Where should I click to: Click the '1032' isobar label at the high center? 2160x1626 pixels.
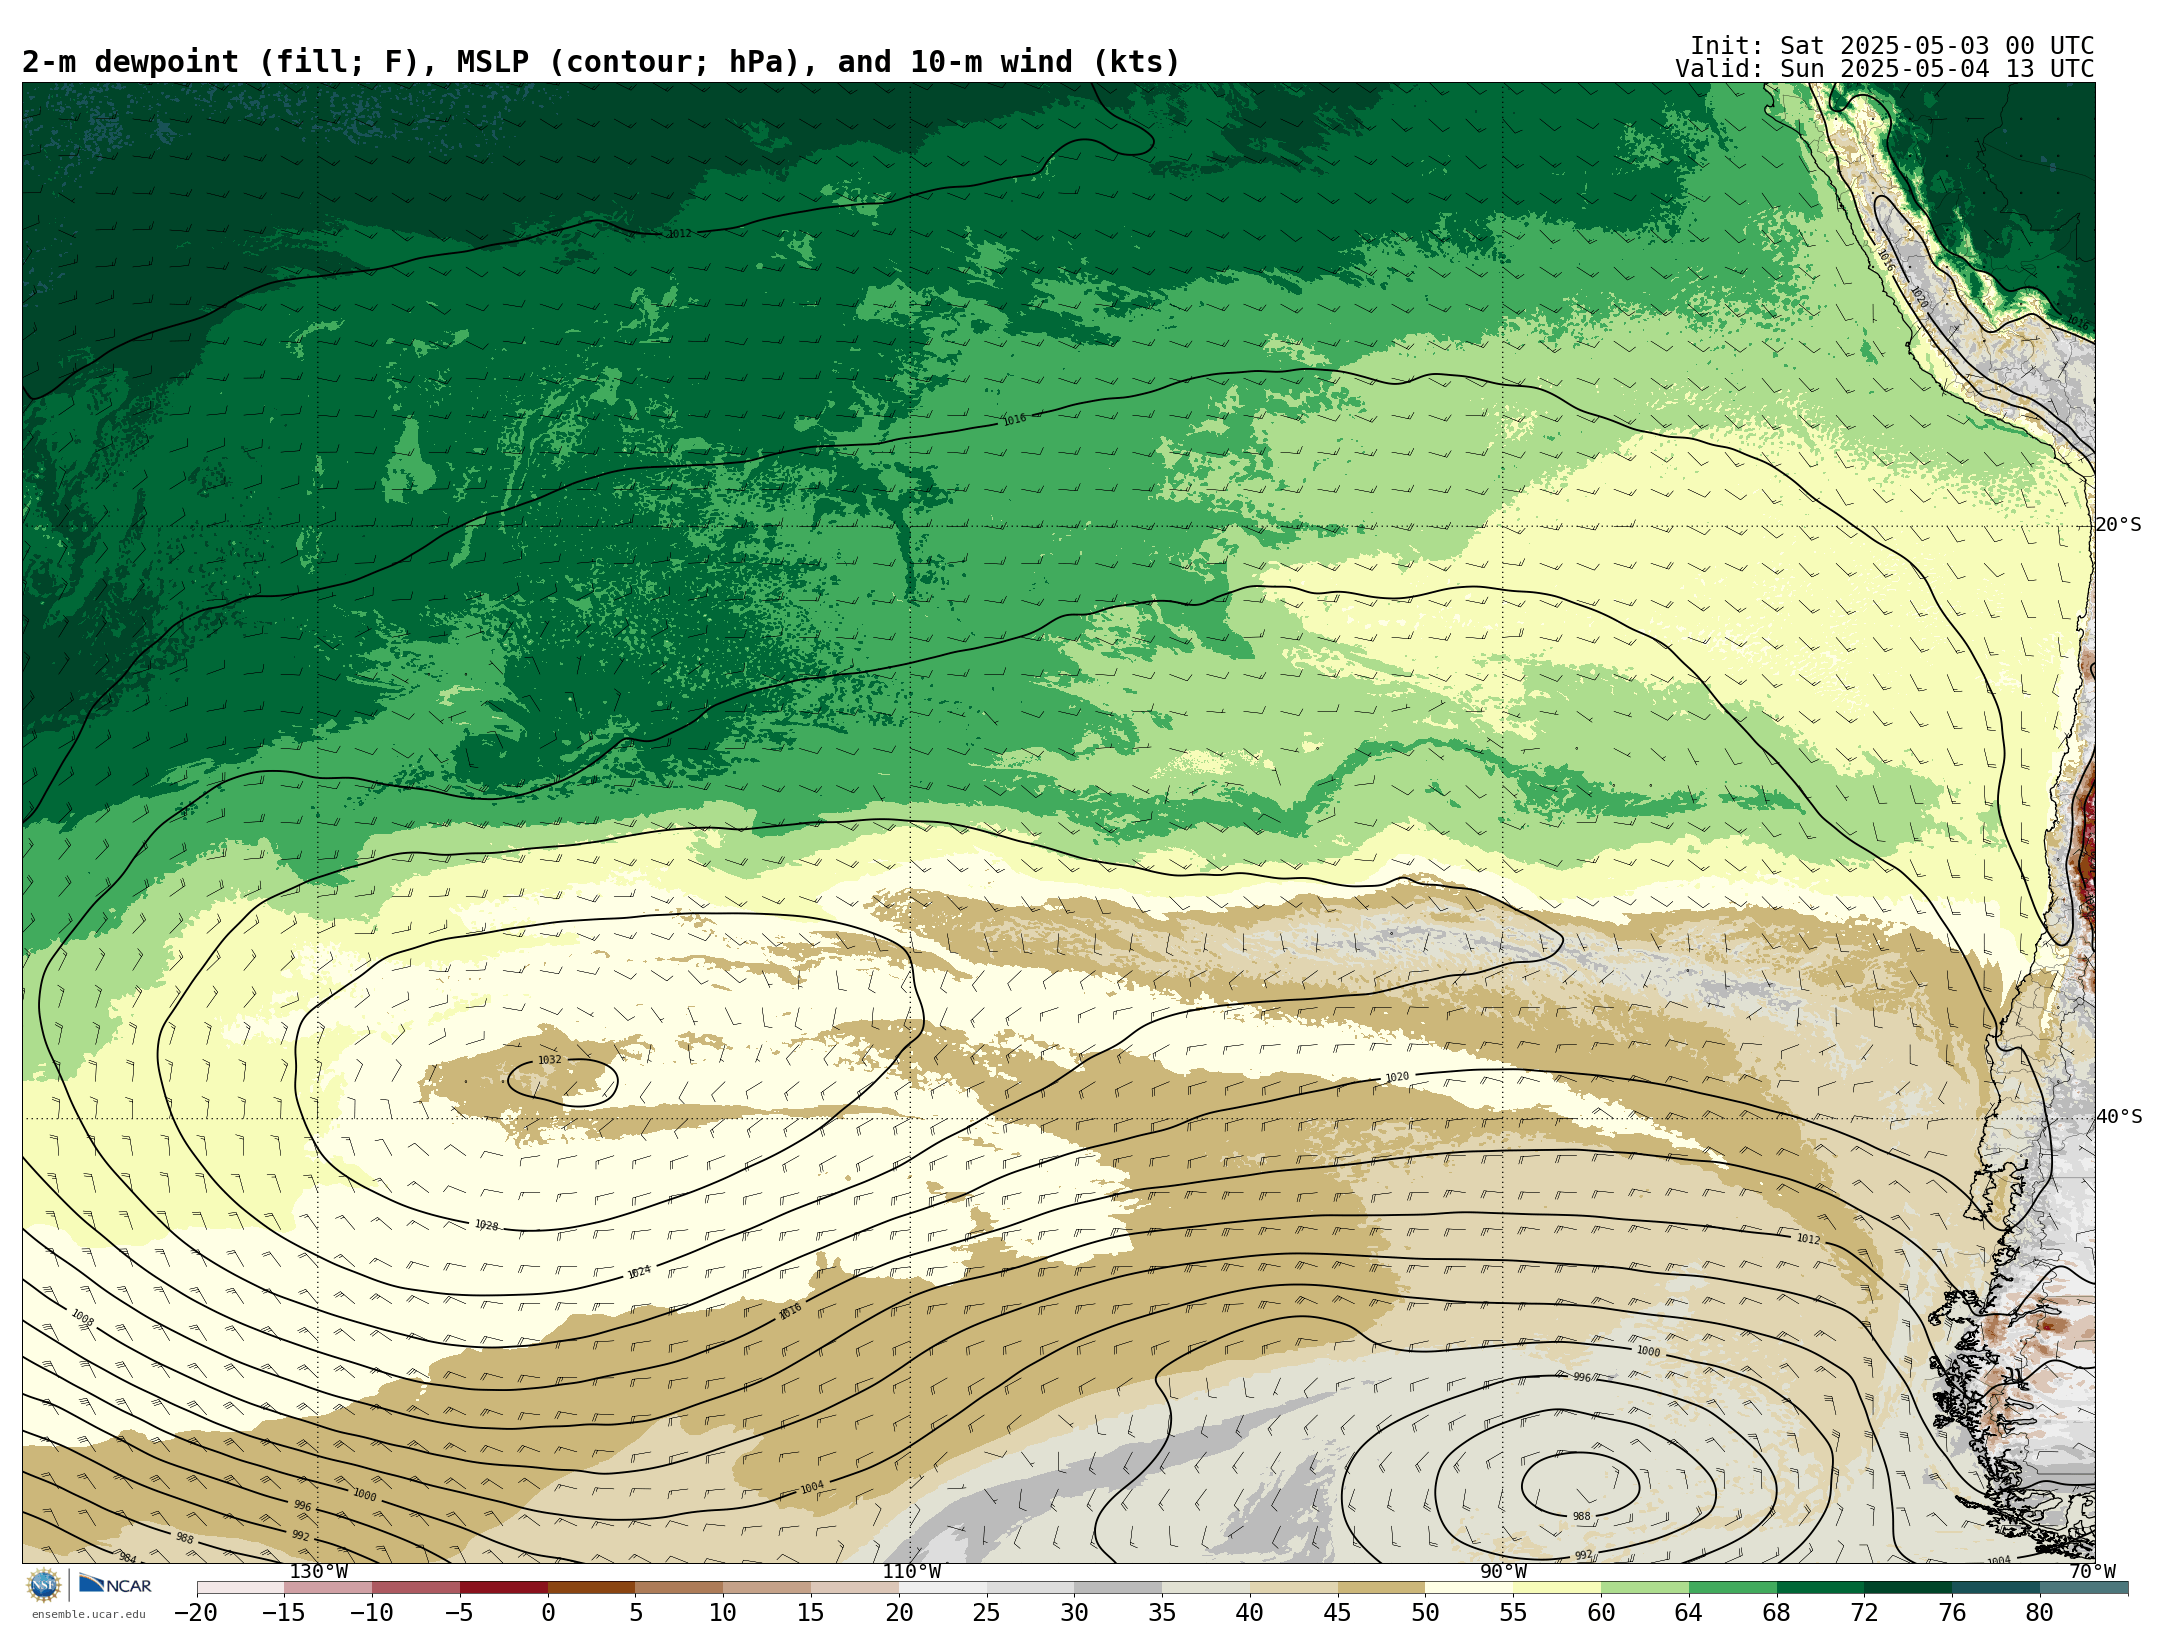click(x=550, y=1060)
